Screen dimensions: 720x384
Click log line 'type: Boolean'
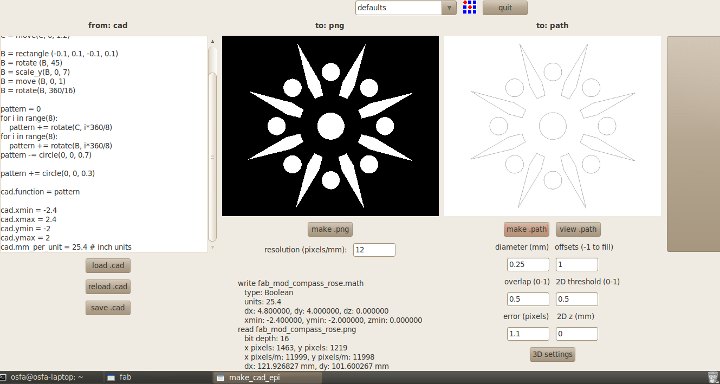coord(269,292)
